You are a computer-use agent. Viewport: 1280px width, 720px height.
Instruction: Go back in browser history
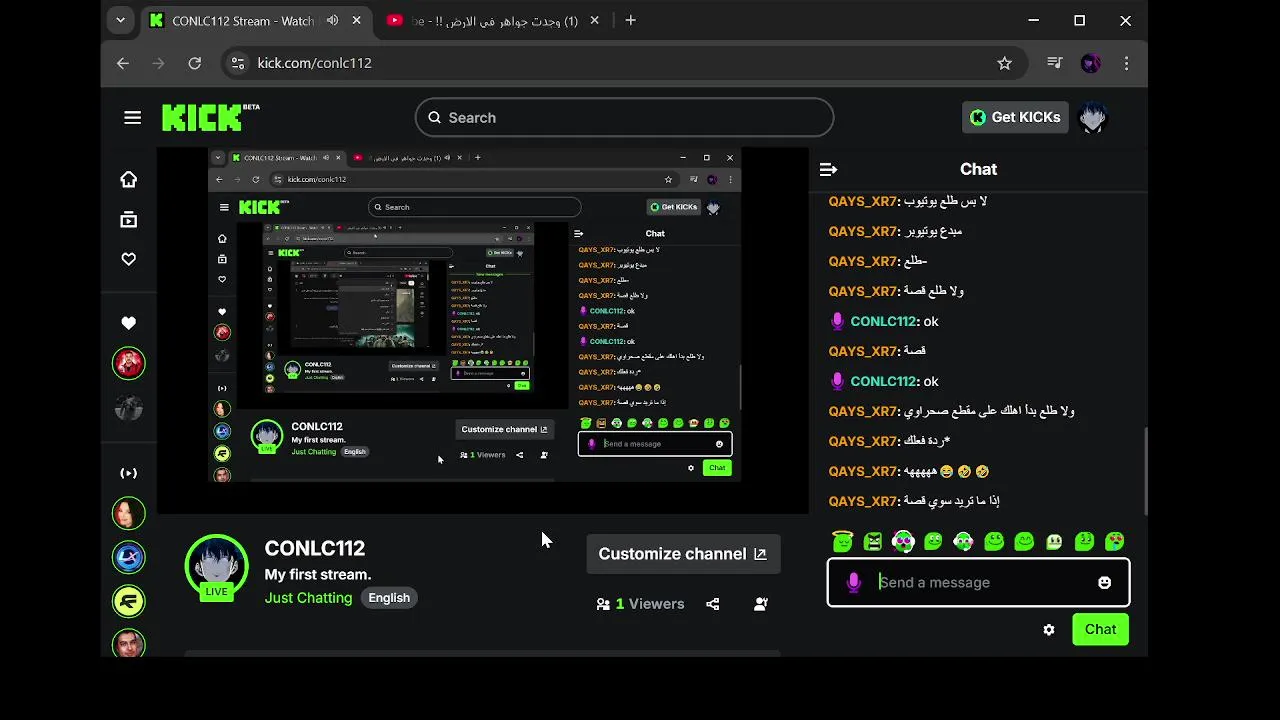(x=122, y=63)
